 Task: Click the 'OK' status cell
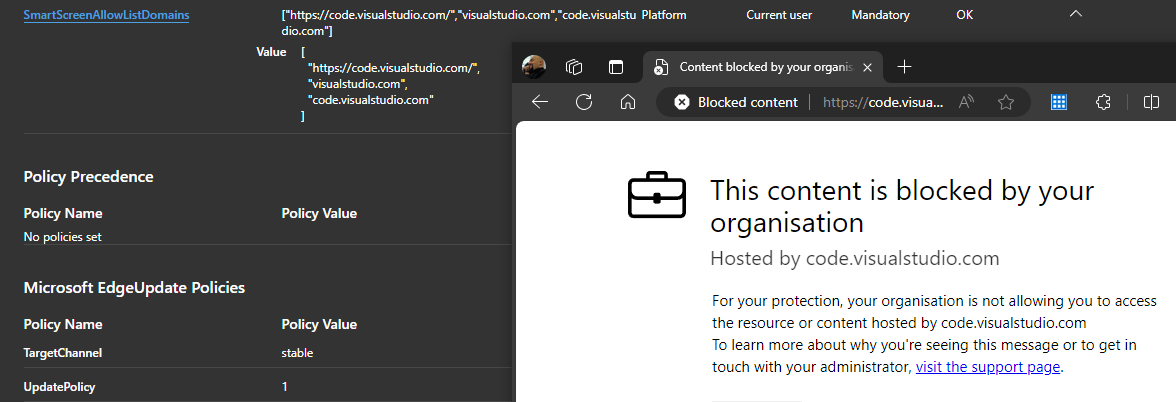964,15
